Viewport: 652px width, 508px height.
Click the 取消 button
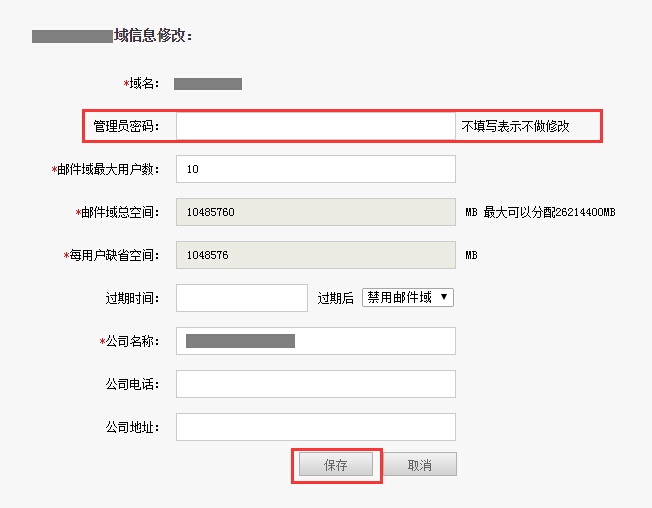tap(420, 465)
